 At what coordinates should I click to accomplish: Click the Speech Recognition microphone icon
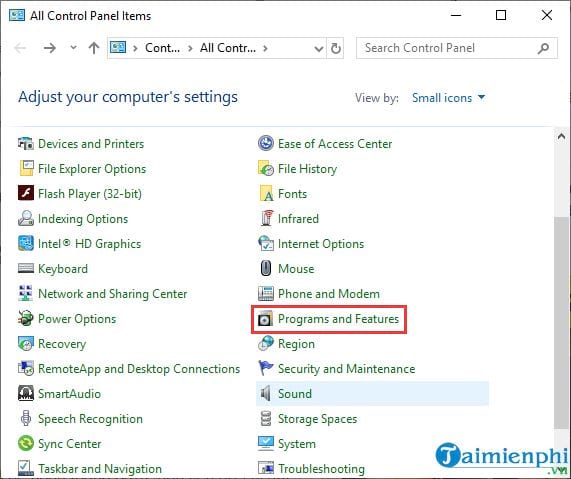click(25, 418)
